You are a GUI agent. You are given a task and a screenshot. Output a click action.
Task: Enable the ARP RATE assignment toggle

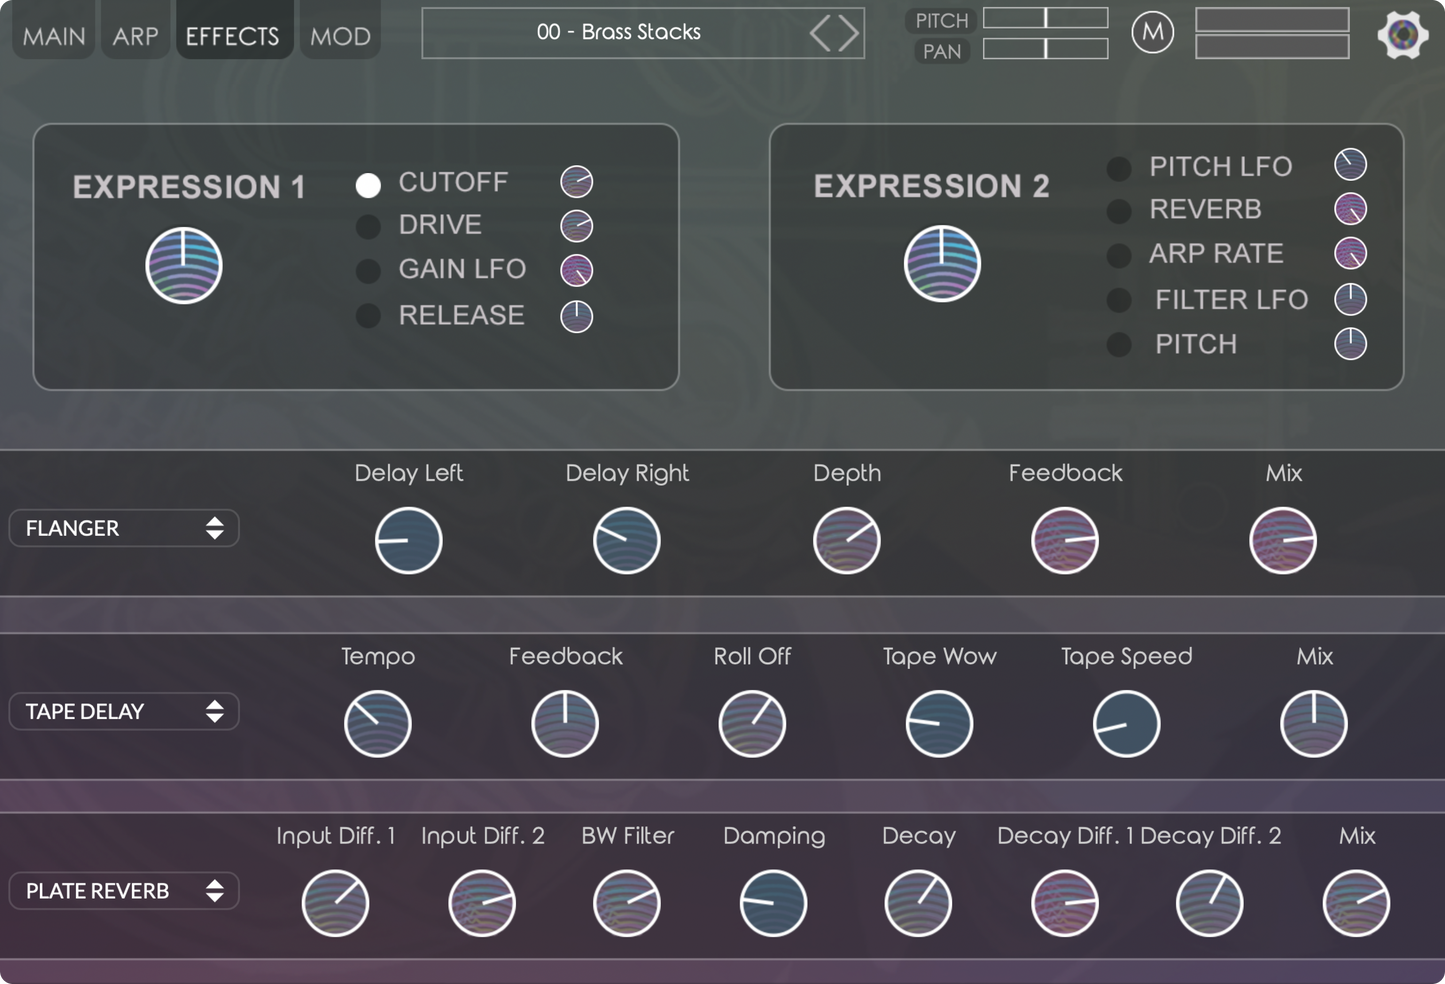(1119, 255)
